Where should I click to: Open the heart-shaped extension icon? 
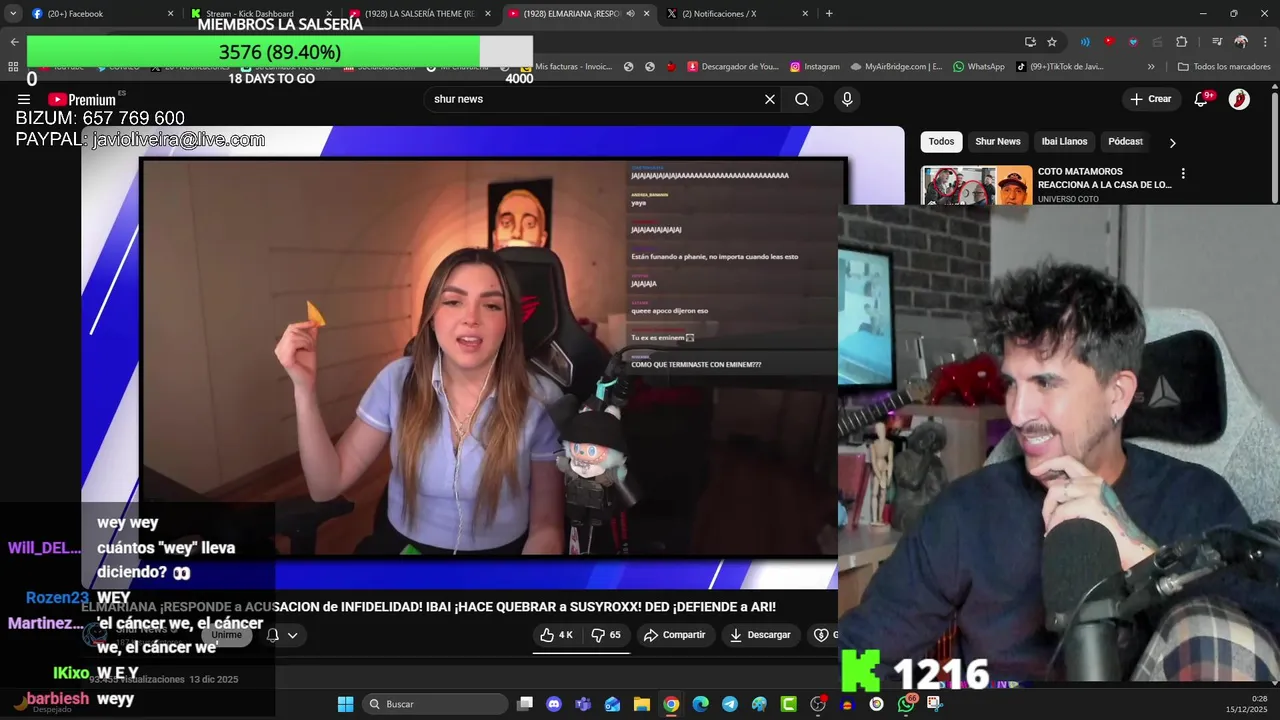[x=1133, y=42]
